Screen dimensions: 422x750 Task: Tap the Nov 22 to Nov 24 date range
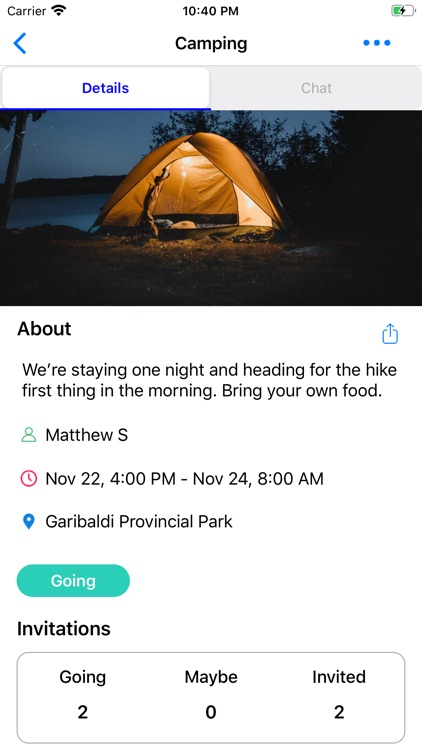(184, 478)
